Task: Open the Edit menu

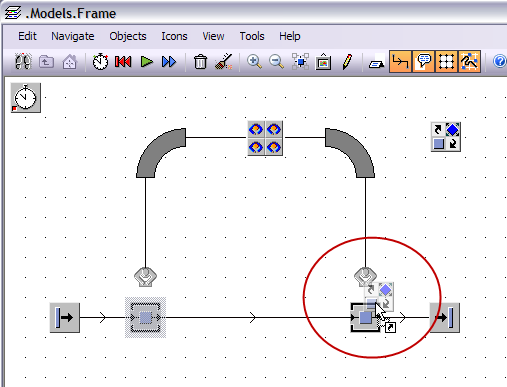Action: [x=27, y=36]
